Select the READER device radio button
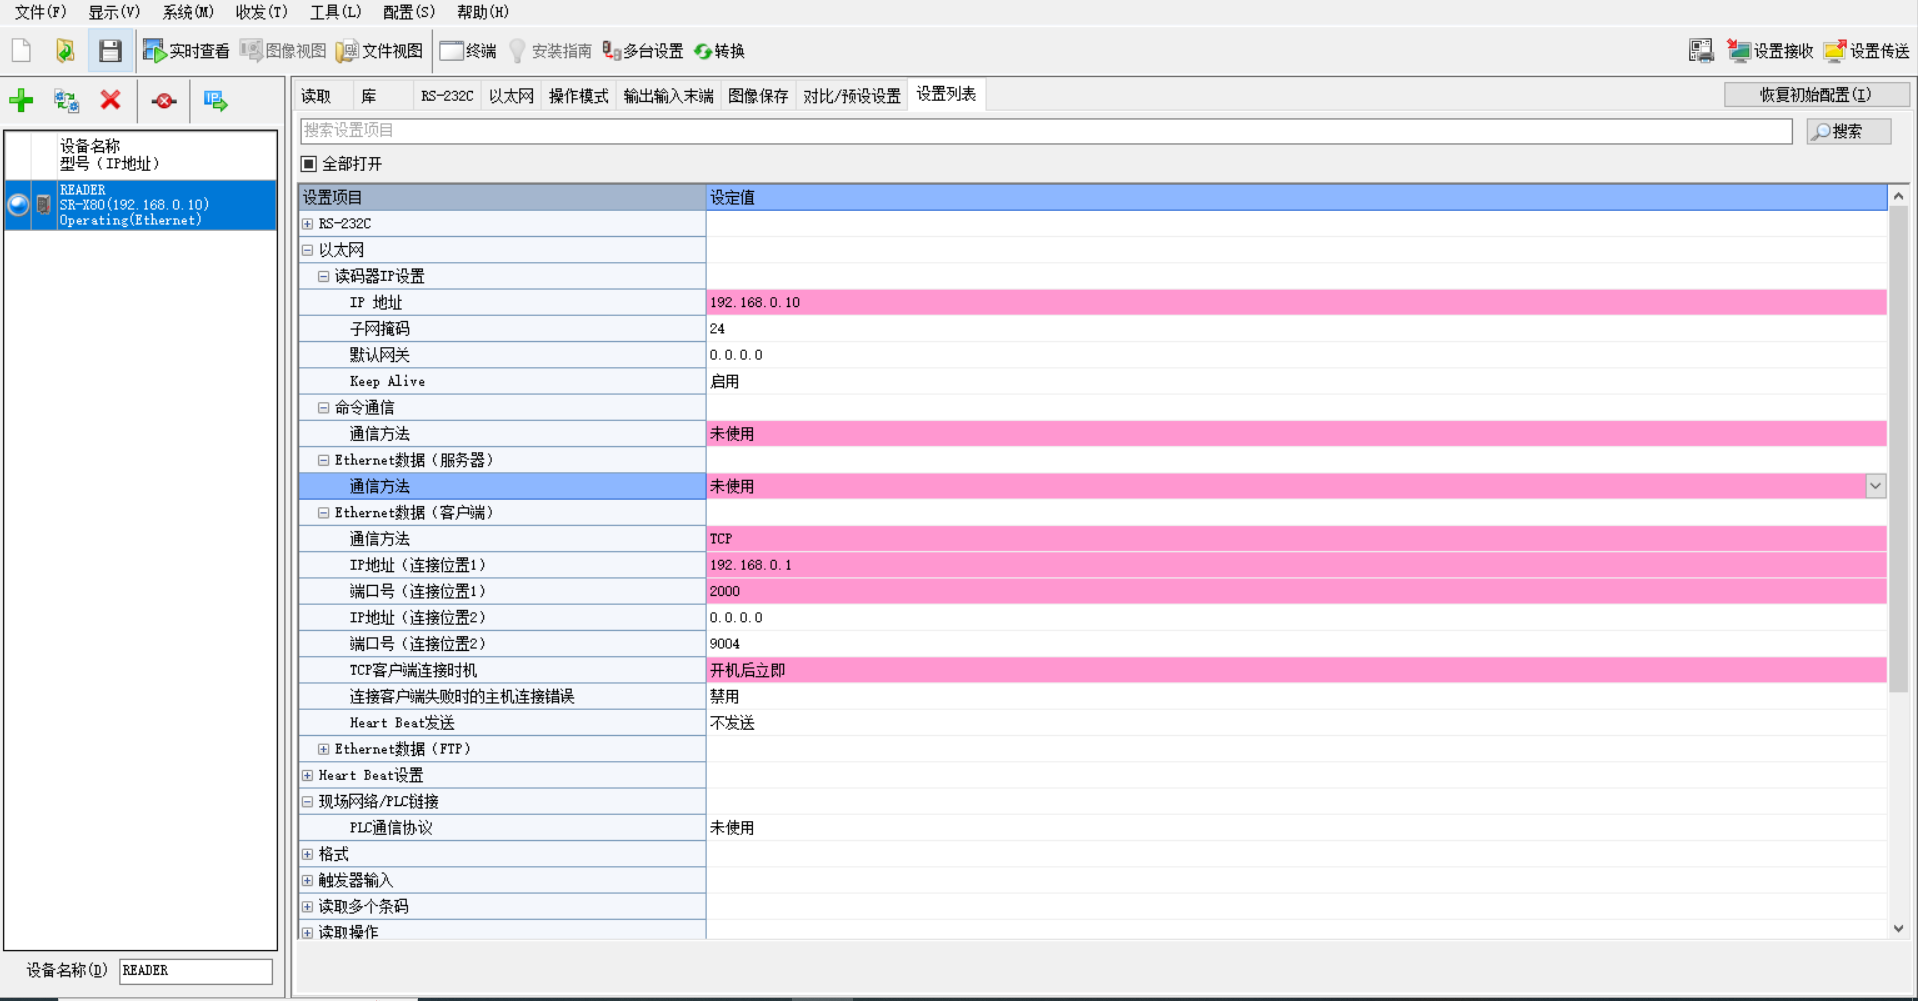 pyautogui.click(x=18, y=205)
